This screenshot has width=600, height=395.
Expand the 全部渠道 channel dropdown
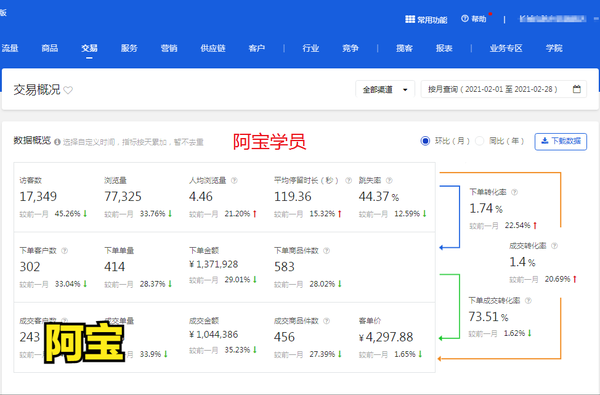point(385,90)
